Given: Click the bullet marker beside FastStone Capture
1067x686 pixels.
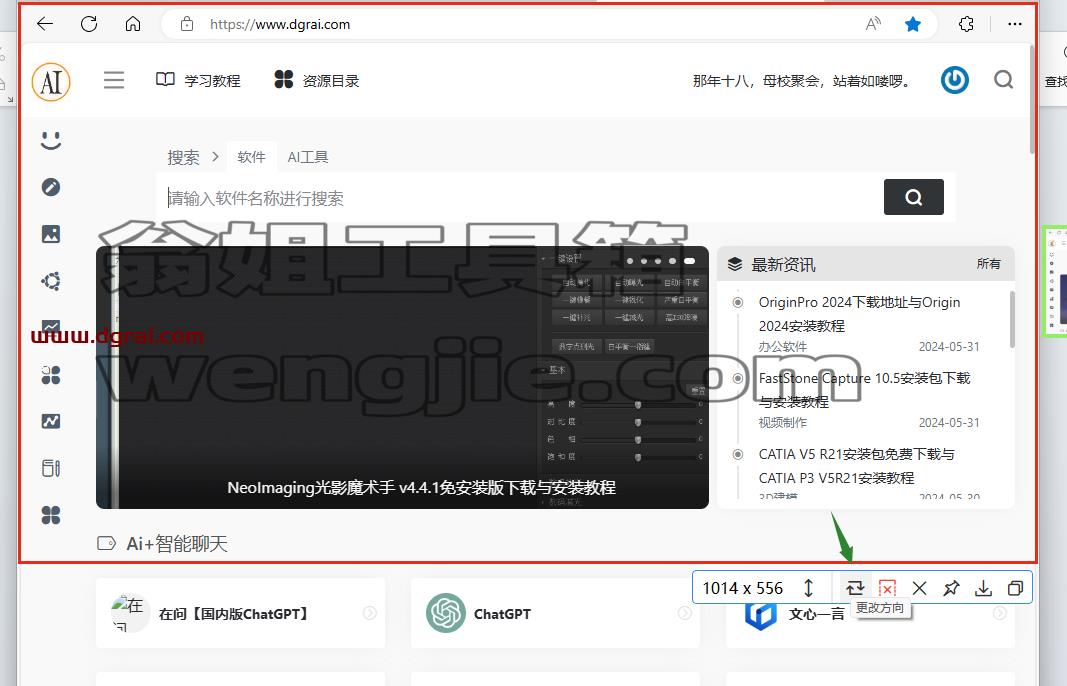Looking at the screenshot, I should (x=738, y=378).
